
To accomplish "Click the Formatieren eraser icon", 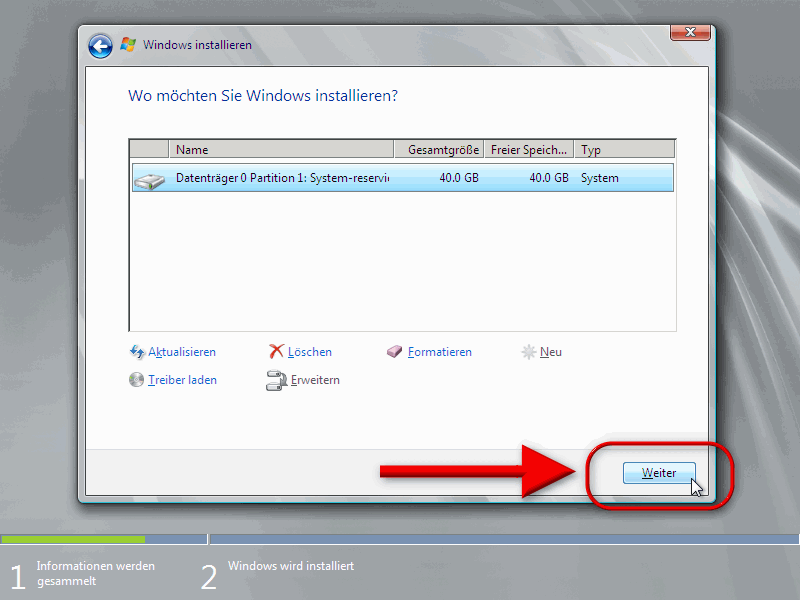I will [395, 352].
